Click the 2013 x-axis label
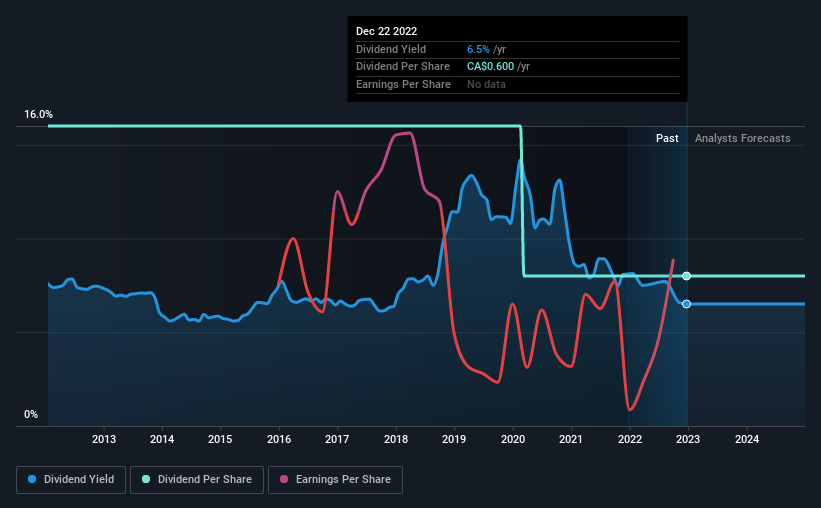This screenshot has height=508, width=821. 104,439
